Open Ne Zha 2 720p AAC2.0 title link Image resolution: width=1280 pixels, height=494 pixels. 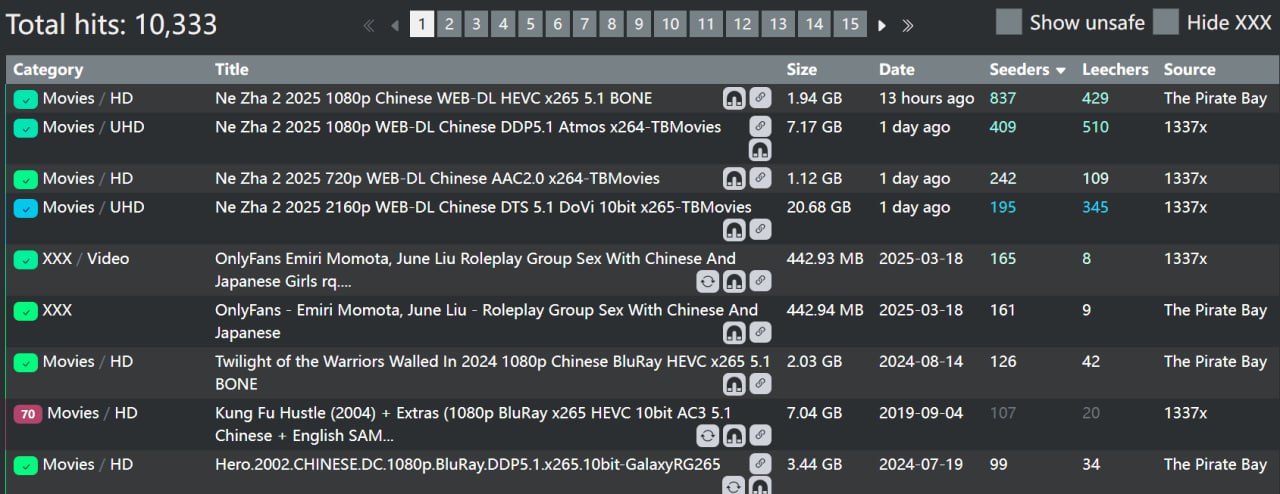click(x=438, y=178)
